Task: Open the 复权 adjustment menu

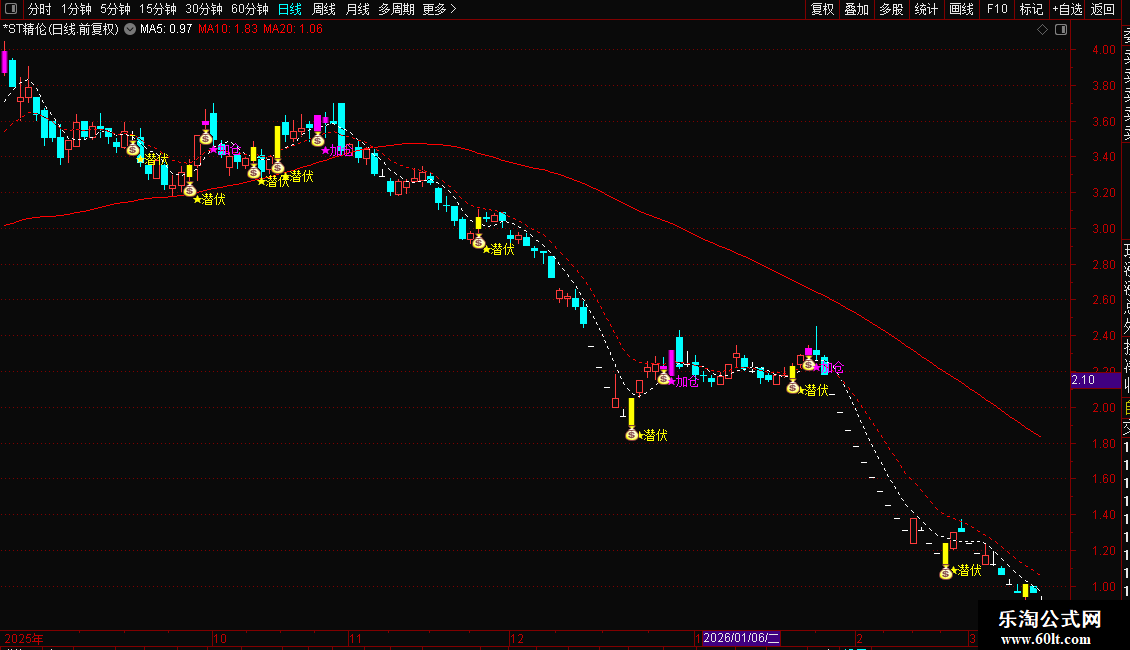Action: pos(822,9)
